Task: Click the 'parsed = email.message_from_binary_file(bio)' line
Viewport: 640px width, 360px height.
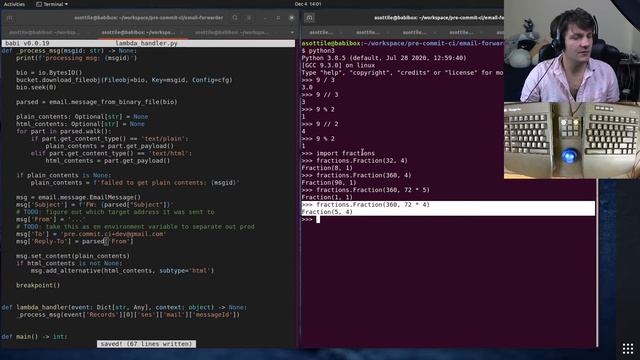Action: click(97, 102)
